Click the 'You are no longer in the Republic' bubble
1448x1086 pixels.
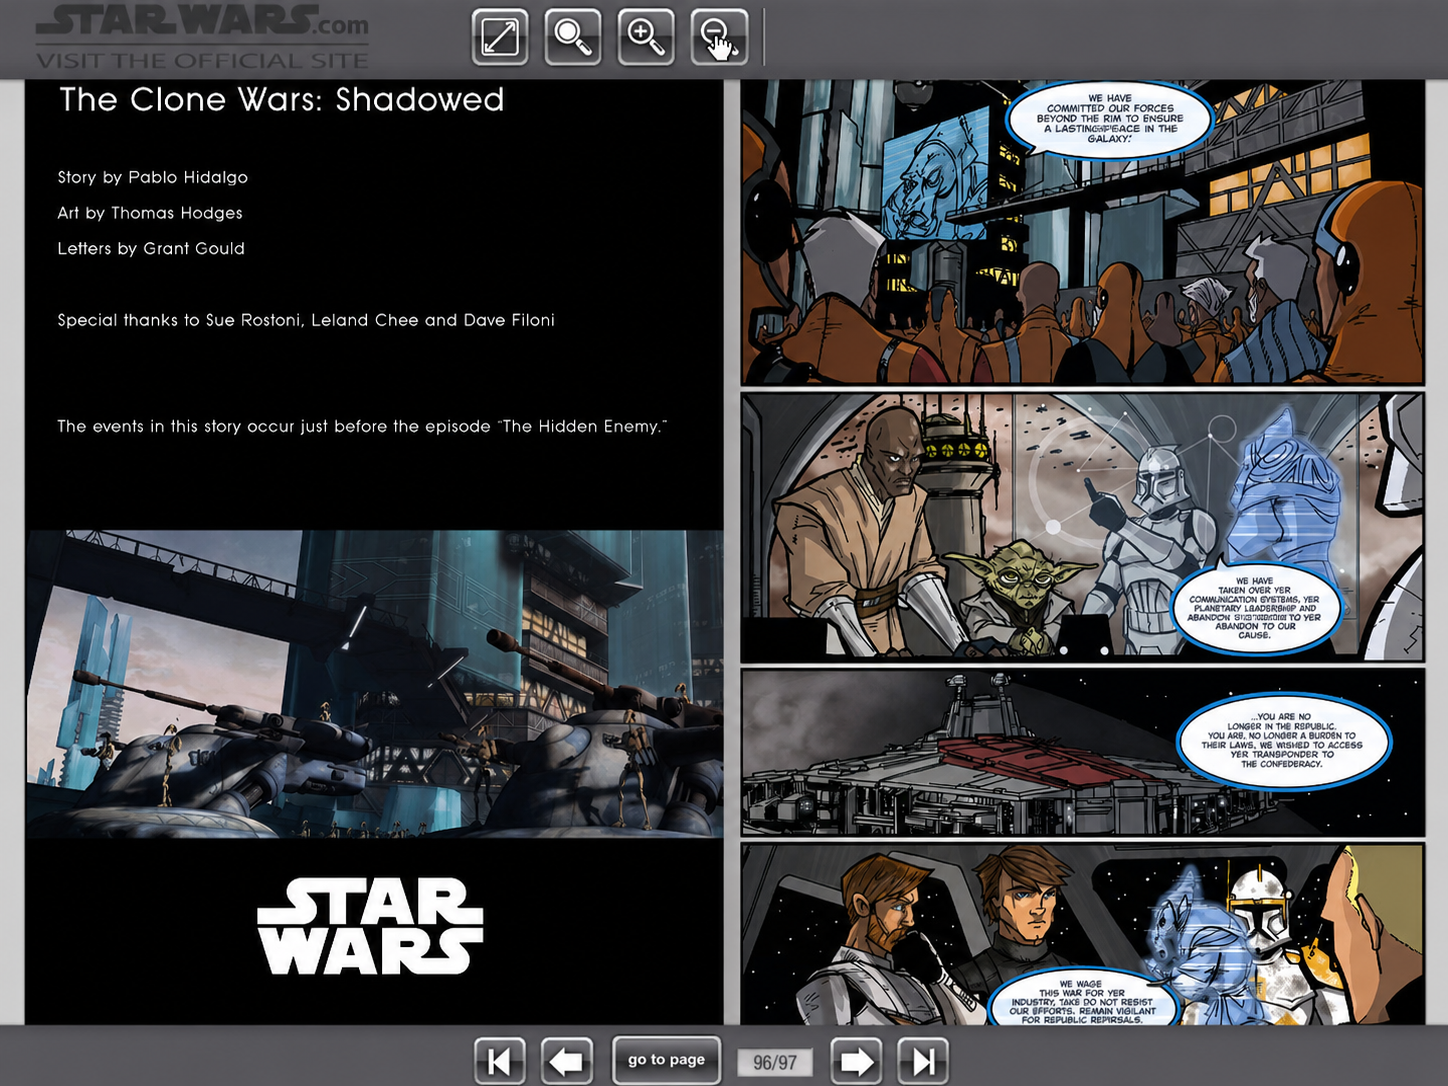point(1283,740)
